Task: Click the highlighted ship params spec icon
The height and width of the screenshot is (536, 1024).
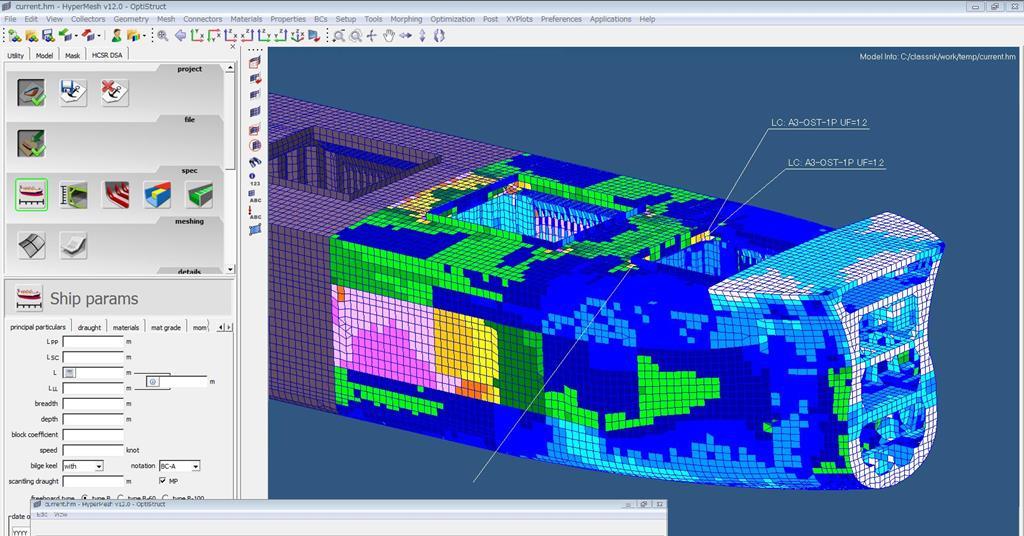Action: point(31,195)
